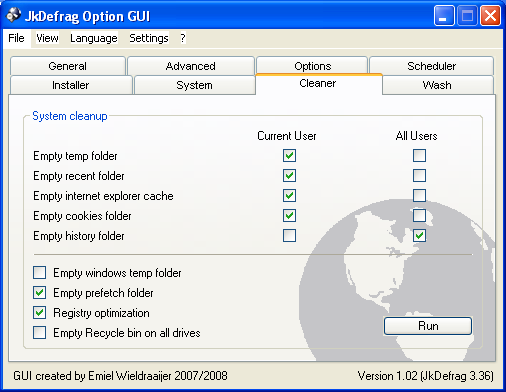The image size is (506, 392).
Task: Check Empty Recycle bin on all drives
Action: [x=39, y=333]
